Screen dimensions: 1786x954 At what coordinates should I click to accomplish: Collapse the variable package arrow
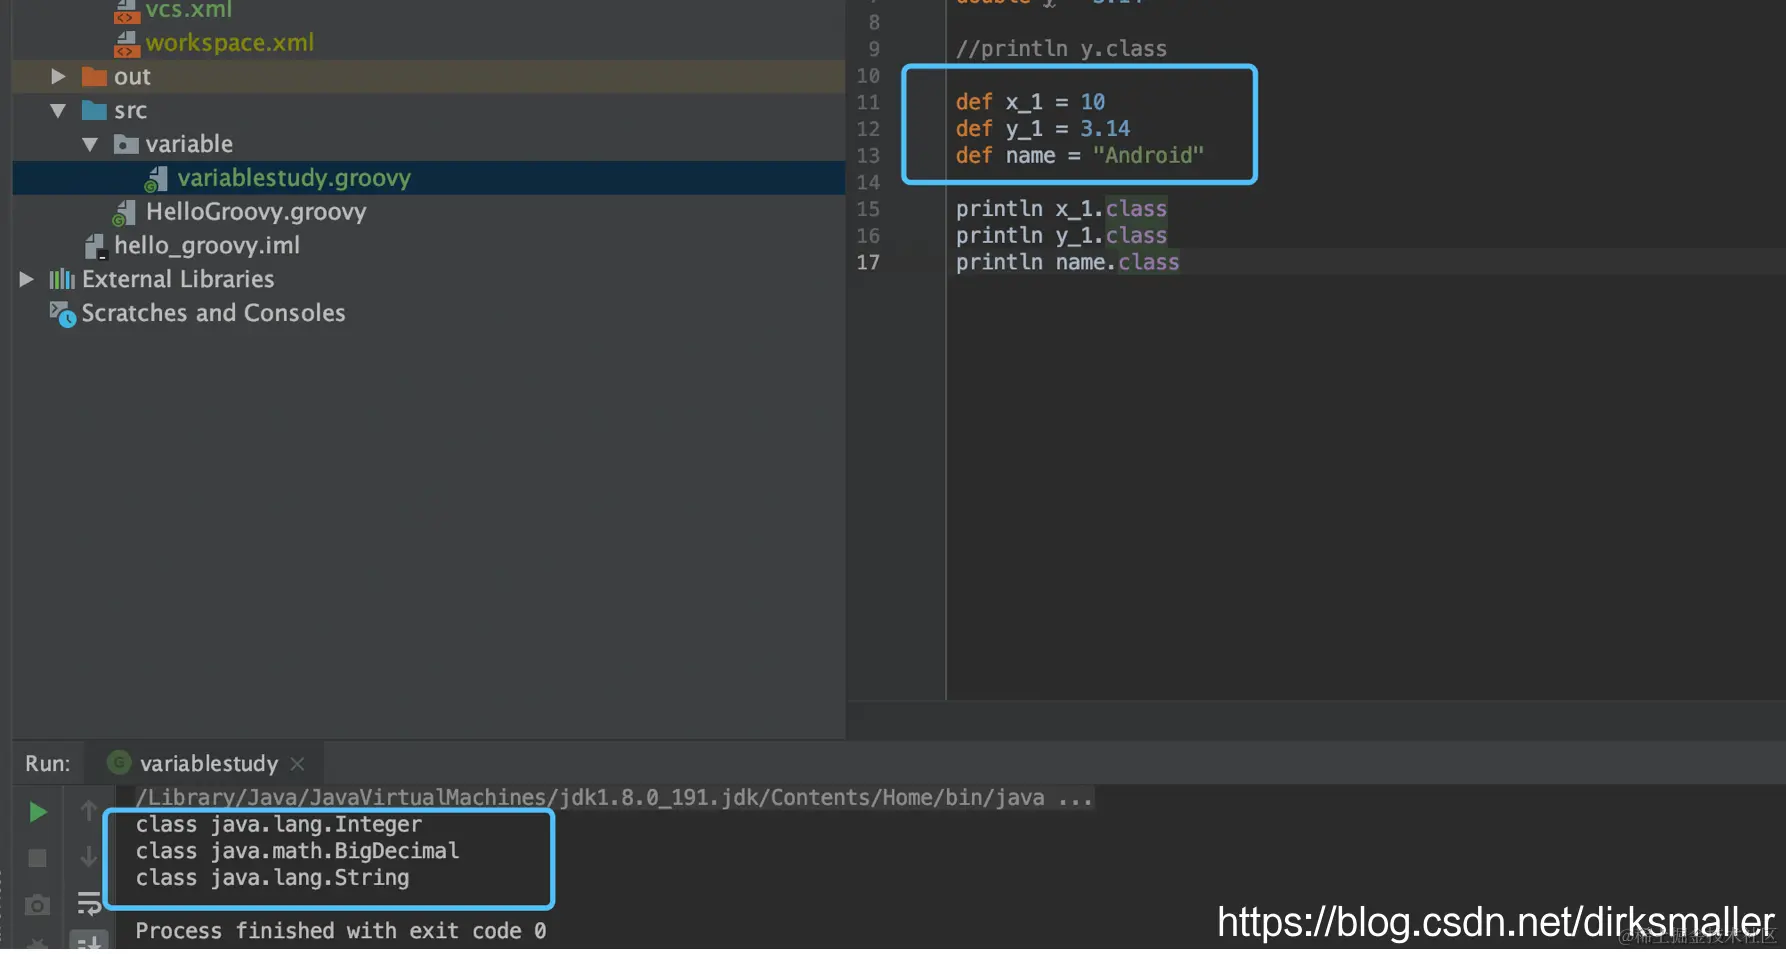[x=90, y=145]
